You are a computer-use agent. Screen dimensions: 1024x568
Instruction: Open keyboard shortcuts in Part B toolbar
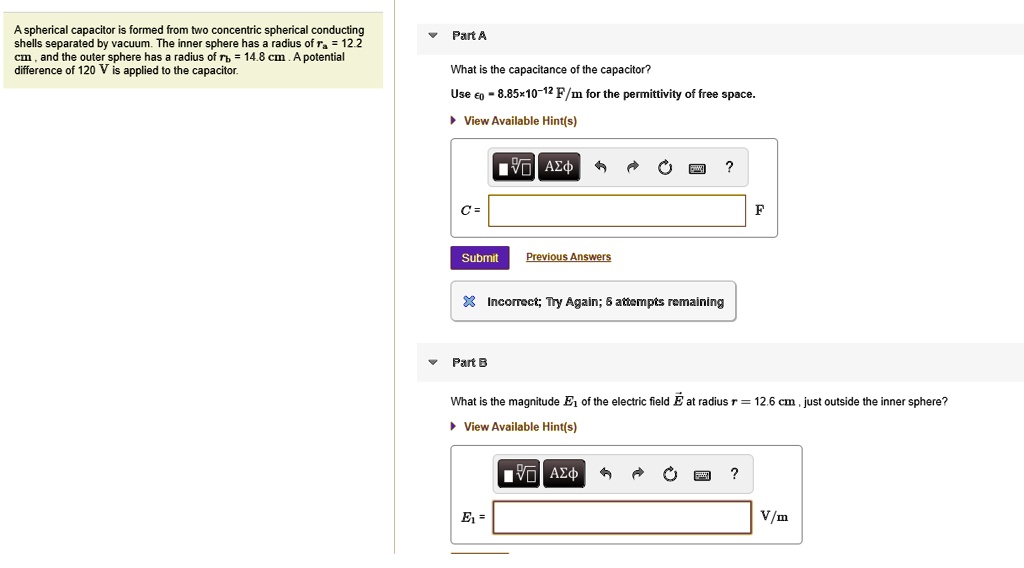[702, 474]
